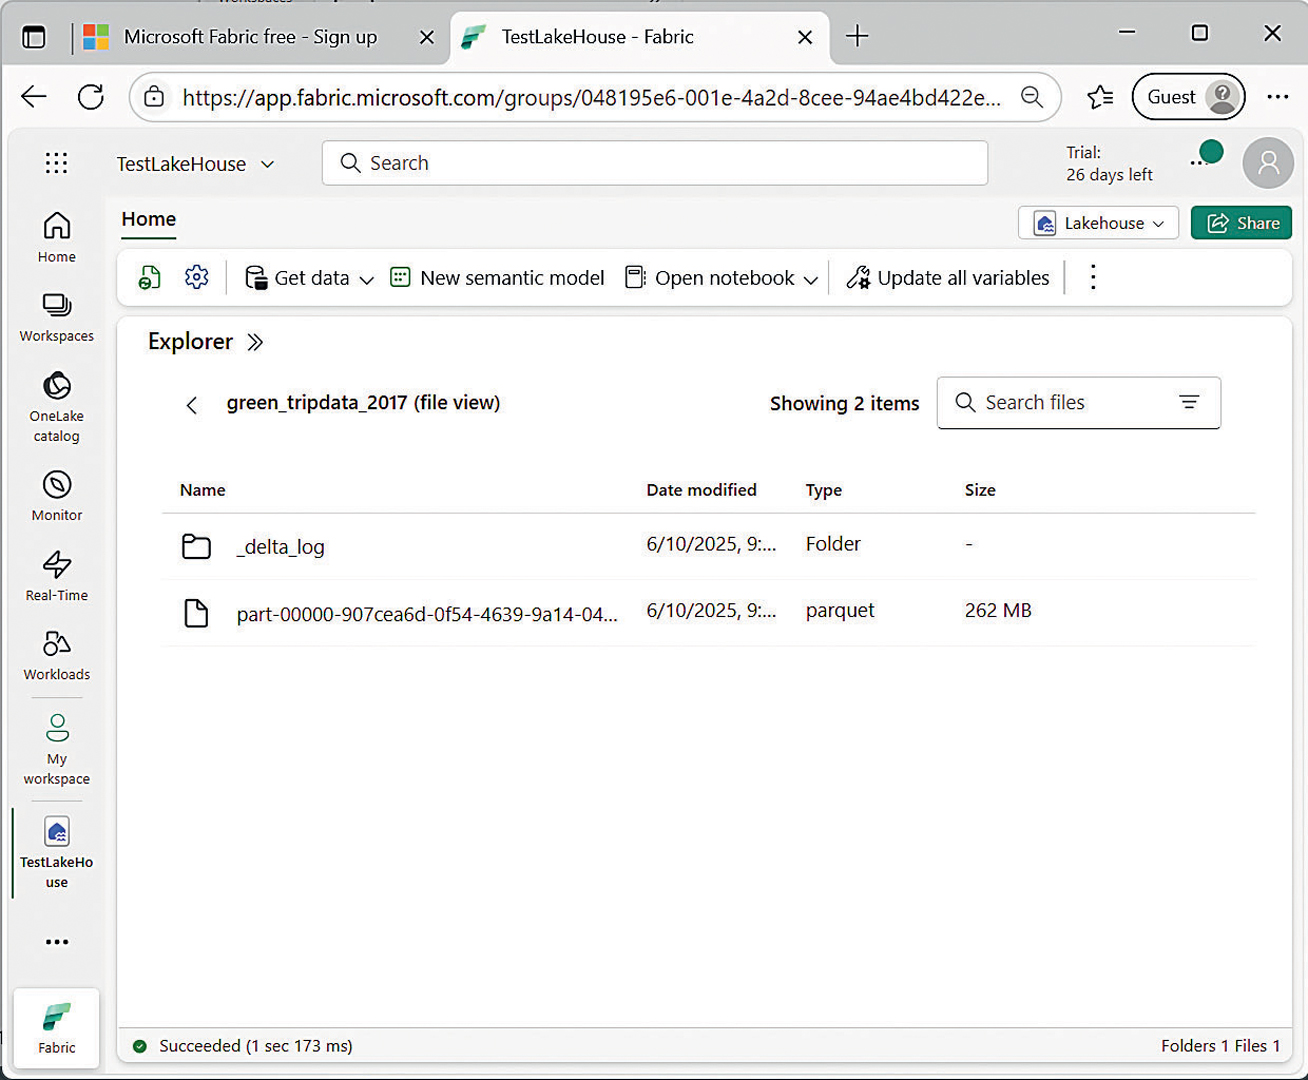Select TestLakeHouse - Fabric browser tab
The height and width of the screenshot is (1080, 1308).
pos(598,37)
